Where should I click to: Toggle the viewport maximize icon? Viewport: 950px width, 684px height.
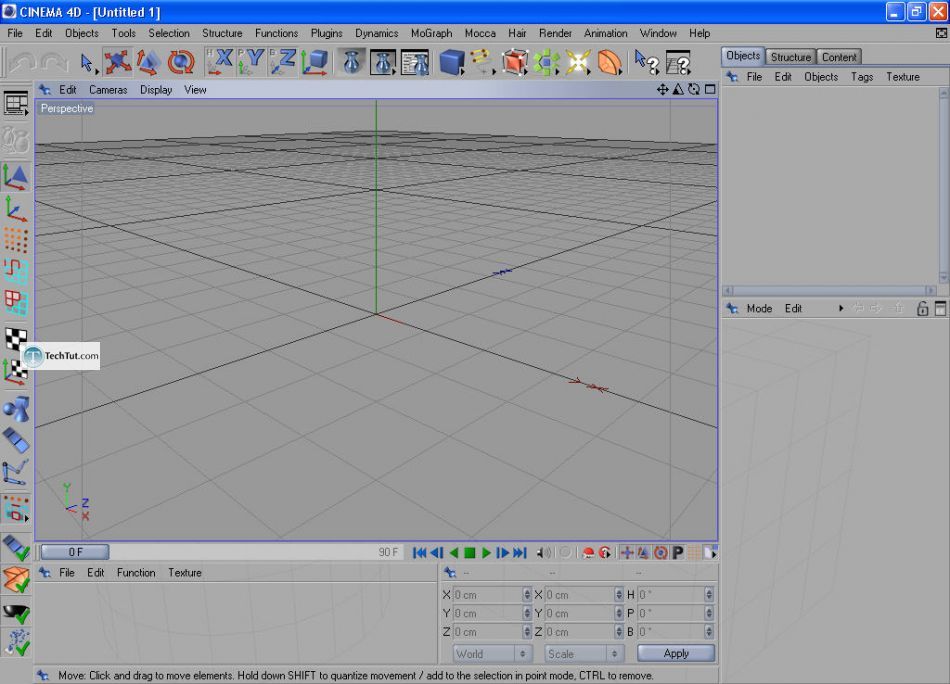click(709, 90)
